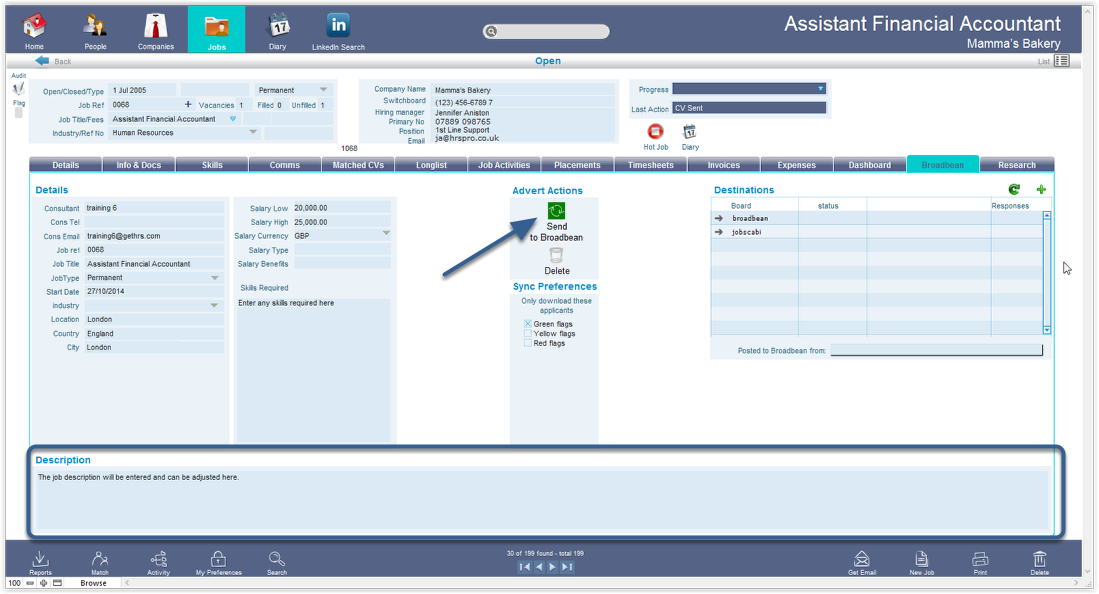
Task: Click the Match icon
Action: pos(100,562)
